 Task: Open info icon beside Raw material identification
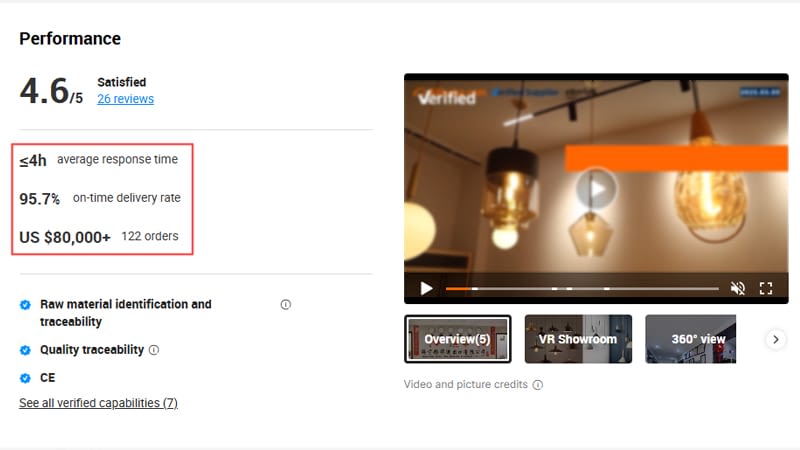[x=286, y=305]
